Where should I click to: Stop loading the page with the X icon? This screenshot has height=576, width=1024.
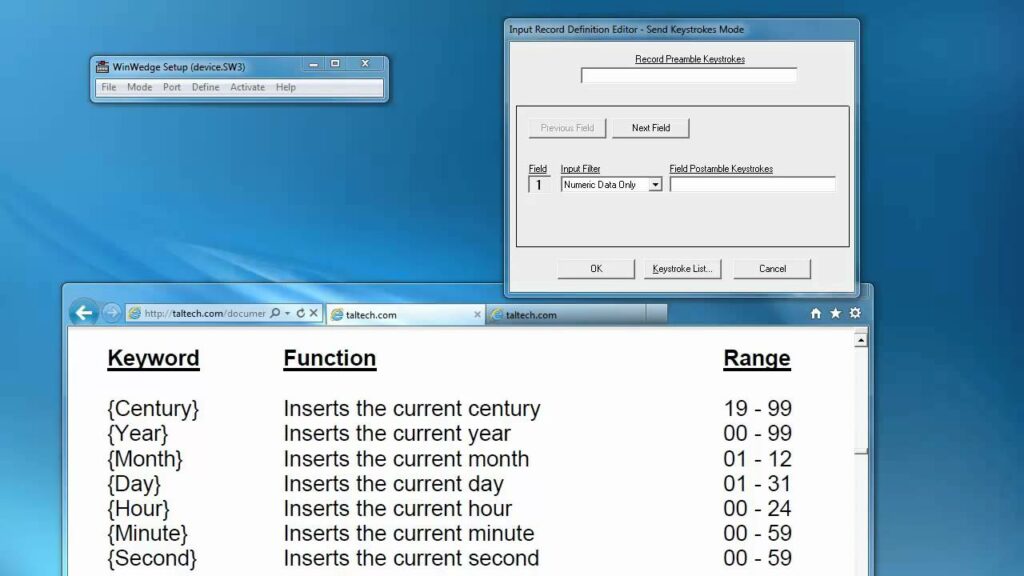click(312, 313)
